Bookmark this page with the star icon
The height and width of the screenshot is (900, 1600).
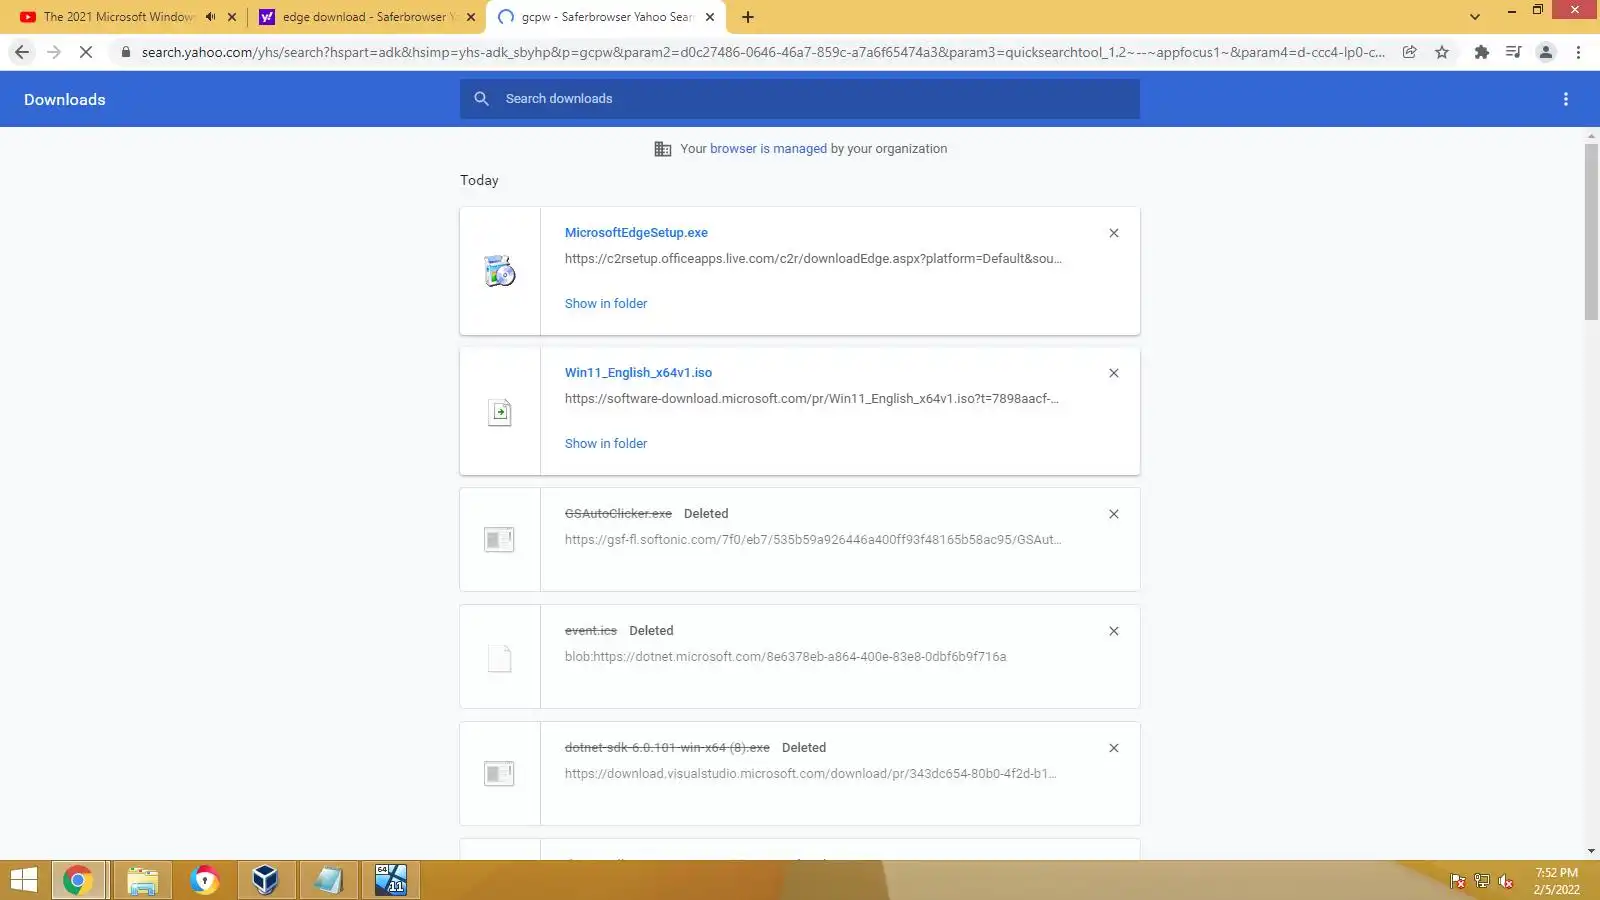point(1442,52)
